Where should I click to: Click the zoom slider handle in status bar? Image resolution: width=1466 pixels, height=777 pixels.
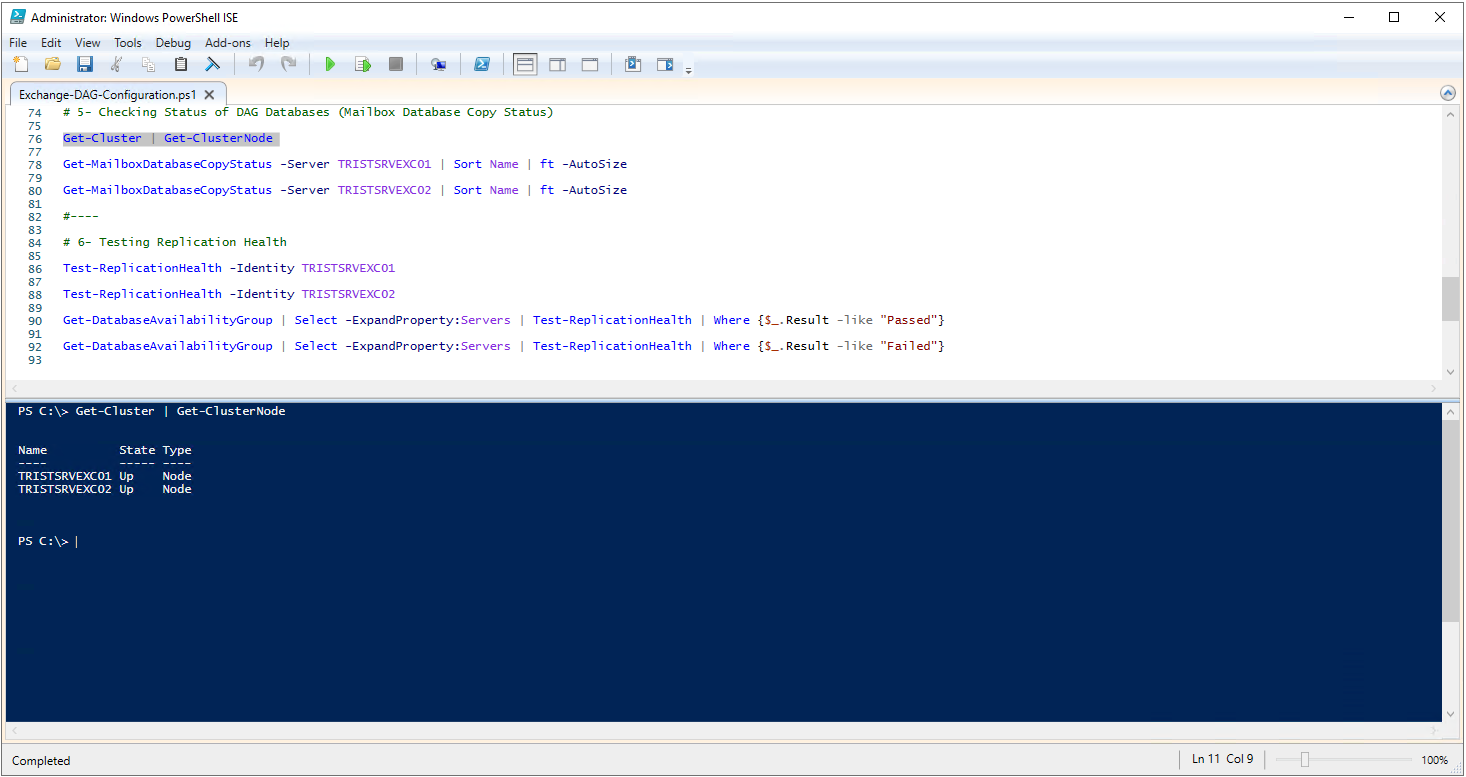tap(1304, 760)
